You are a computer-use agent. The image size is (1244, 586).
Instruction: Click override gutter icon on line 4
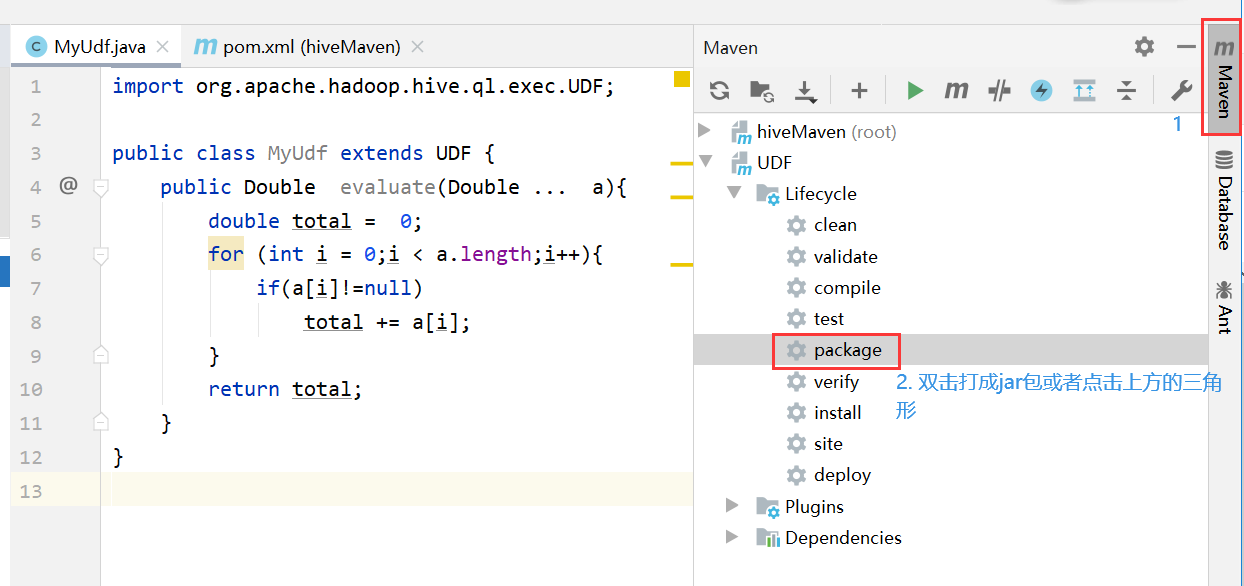(x=68, y=185)
